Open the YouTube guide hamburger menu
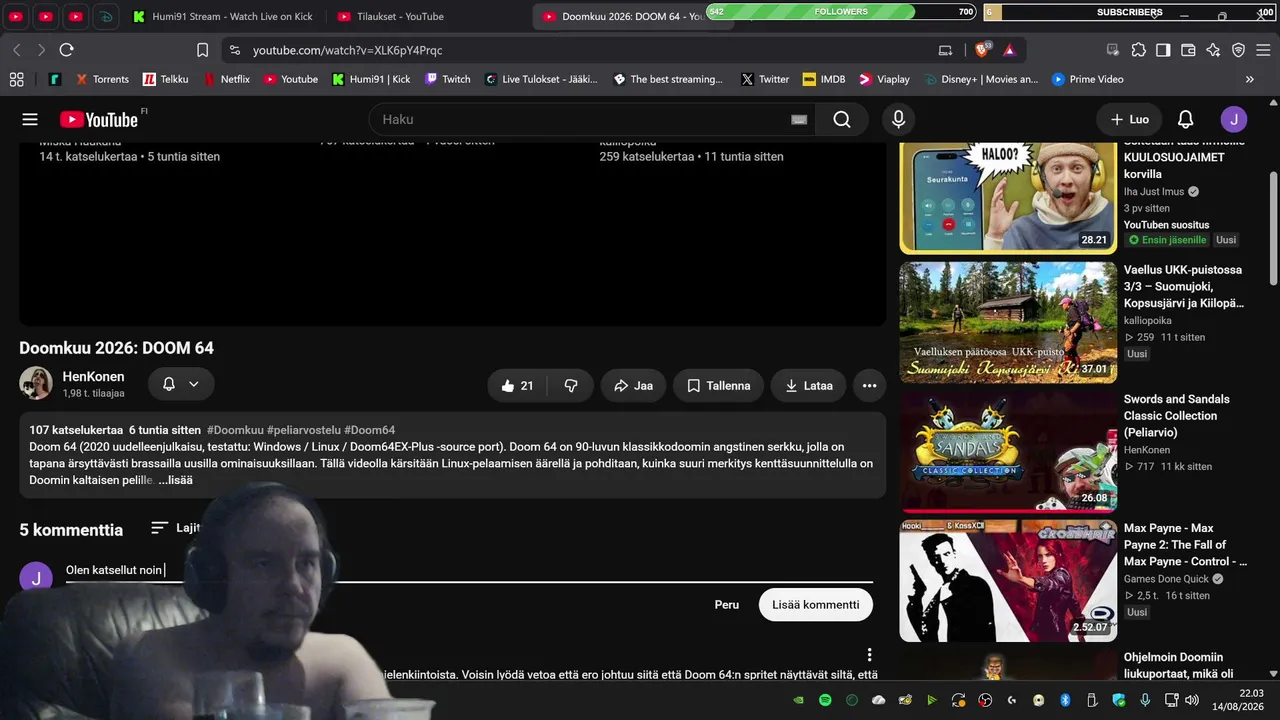Image resolution: width=1280 pixels, height=720 pixels. (x=30, y=120)
